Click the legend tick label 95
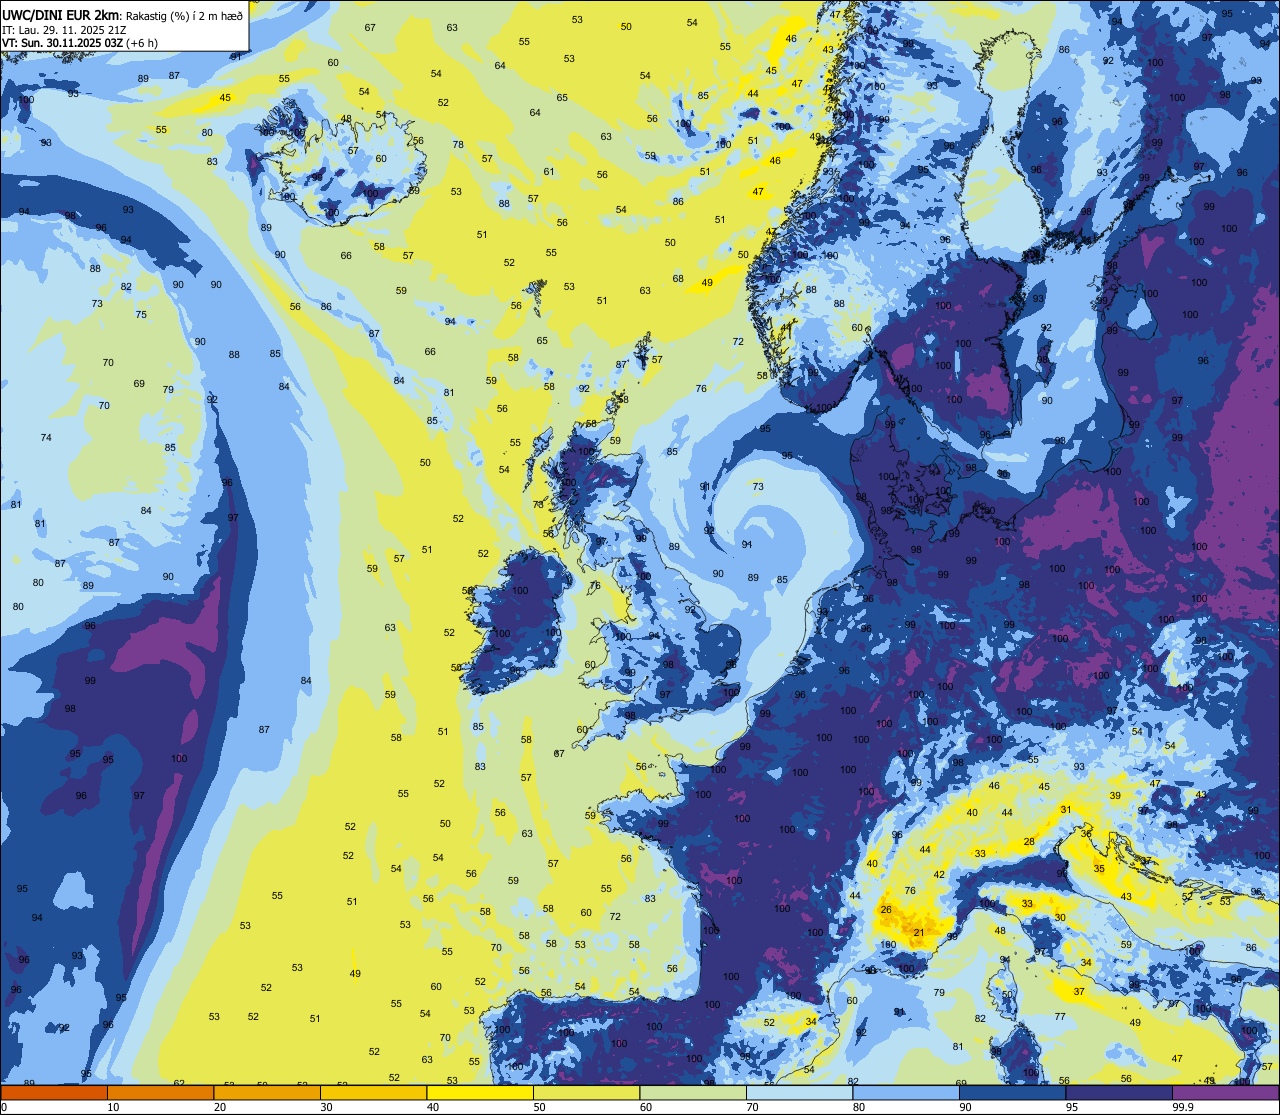This screenshot has height=1115, width=1280. click(1072, 1107)
